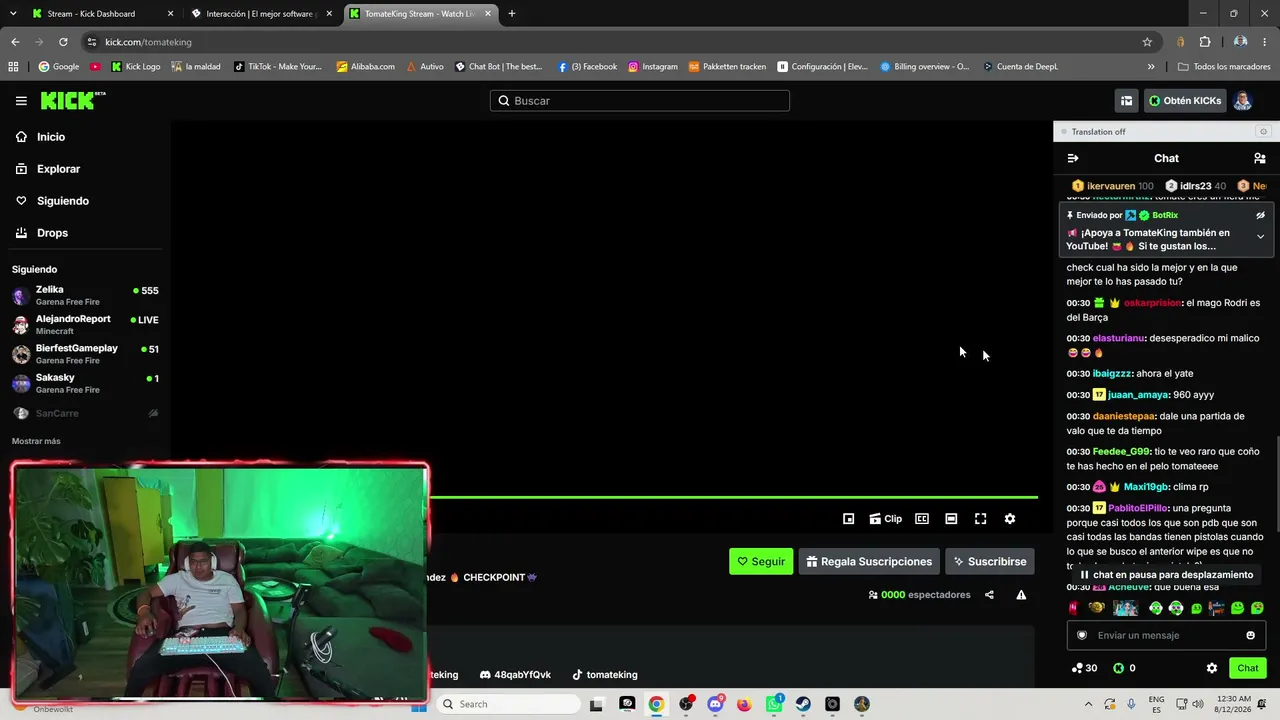
Task: Click the Obtén KICKs button
Action: tap(1185, 101)
